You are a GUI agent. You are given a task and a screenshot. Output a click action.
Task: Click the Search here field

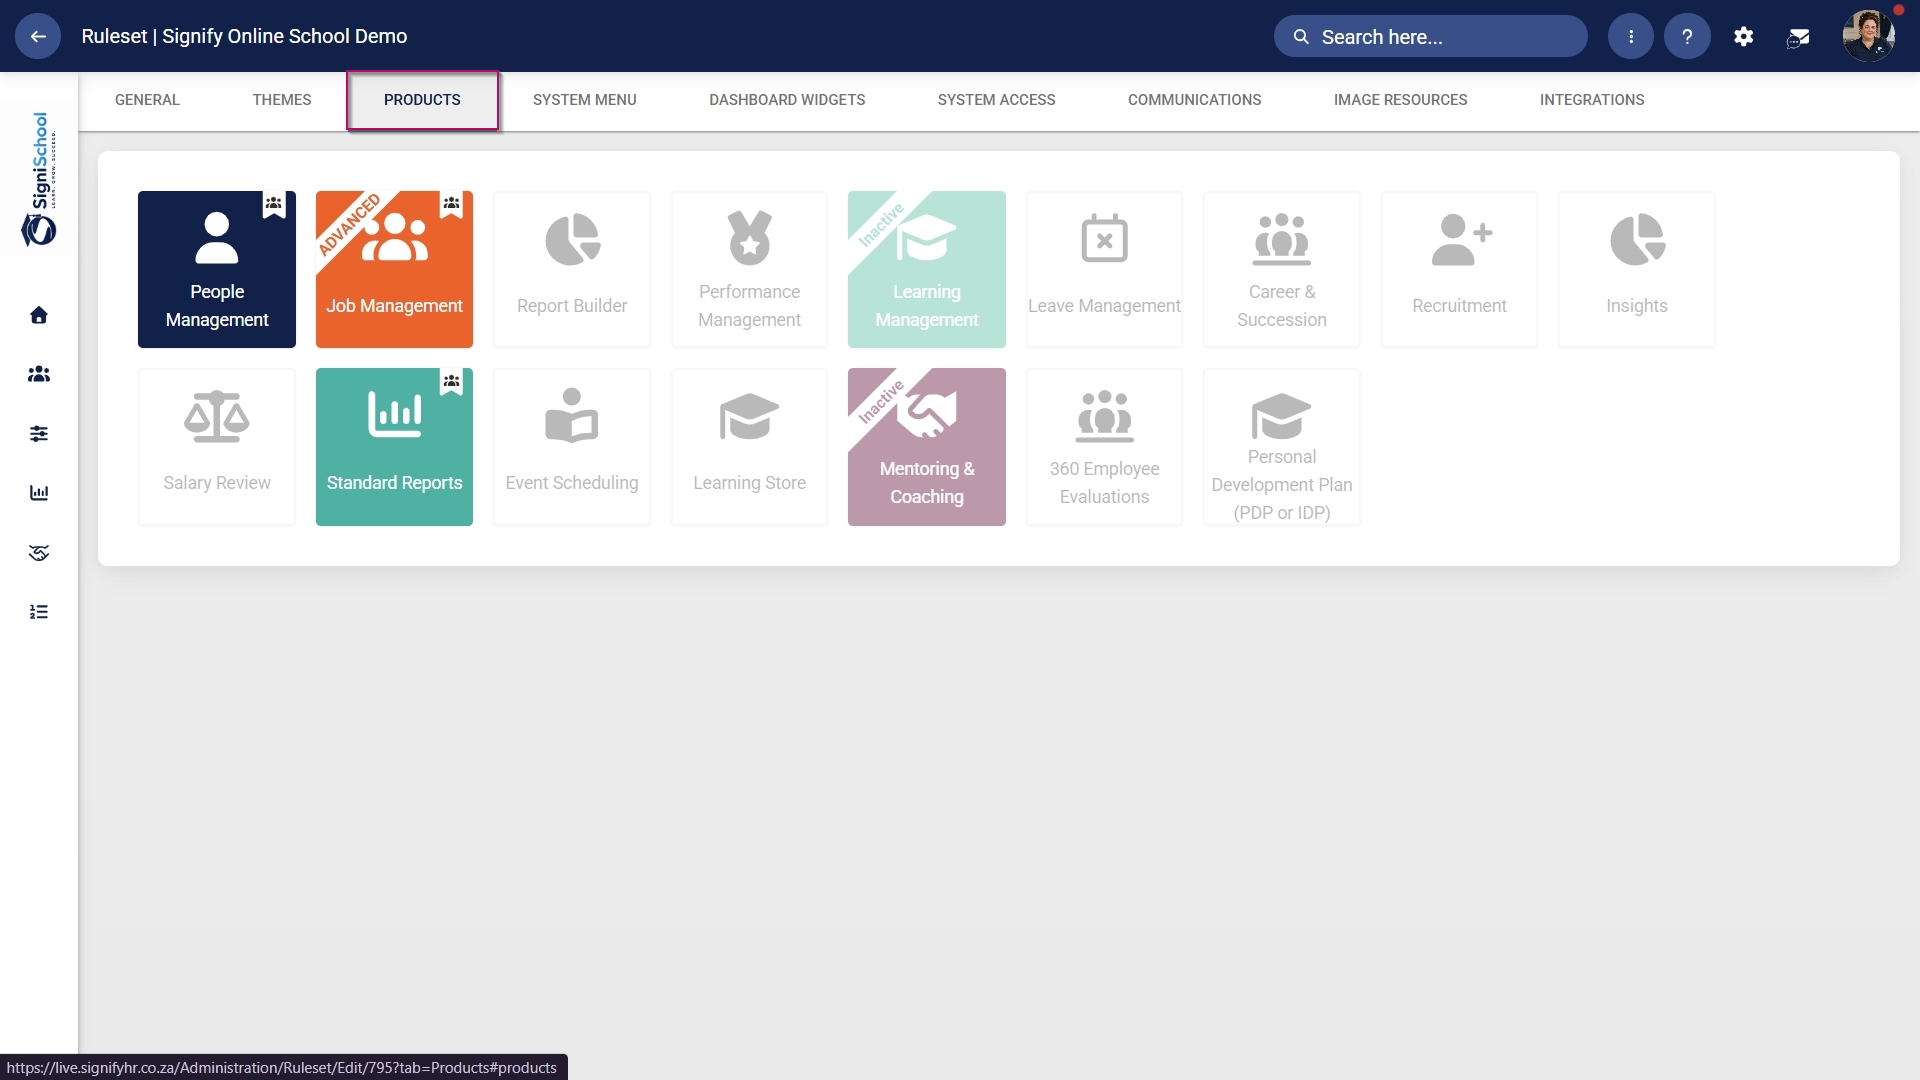pyautogui.click(x=1430, y=36)
